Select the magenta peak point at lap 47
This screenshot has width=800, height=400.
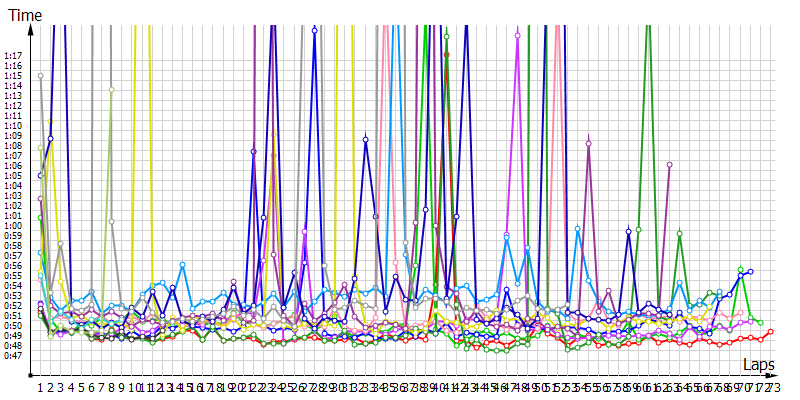tap(518, 35)
